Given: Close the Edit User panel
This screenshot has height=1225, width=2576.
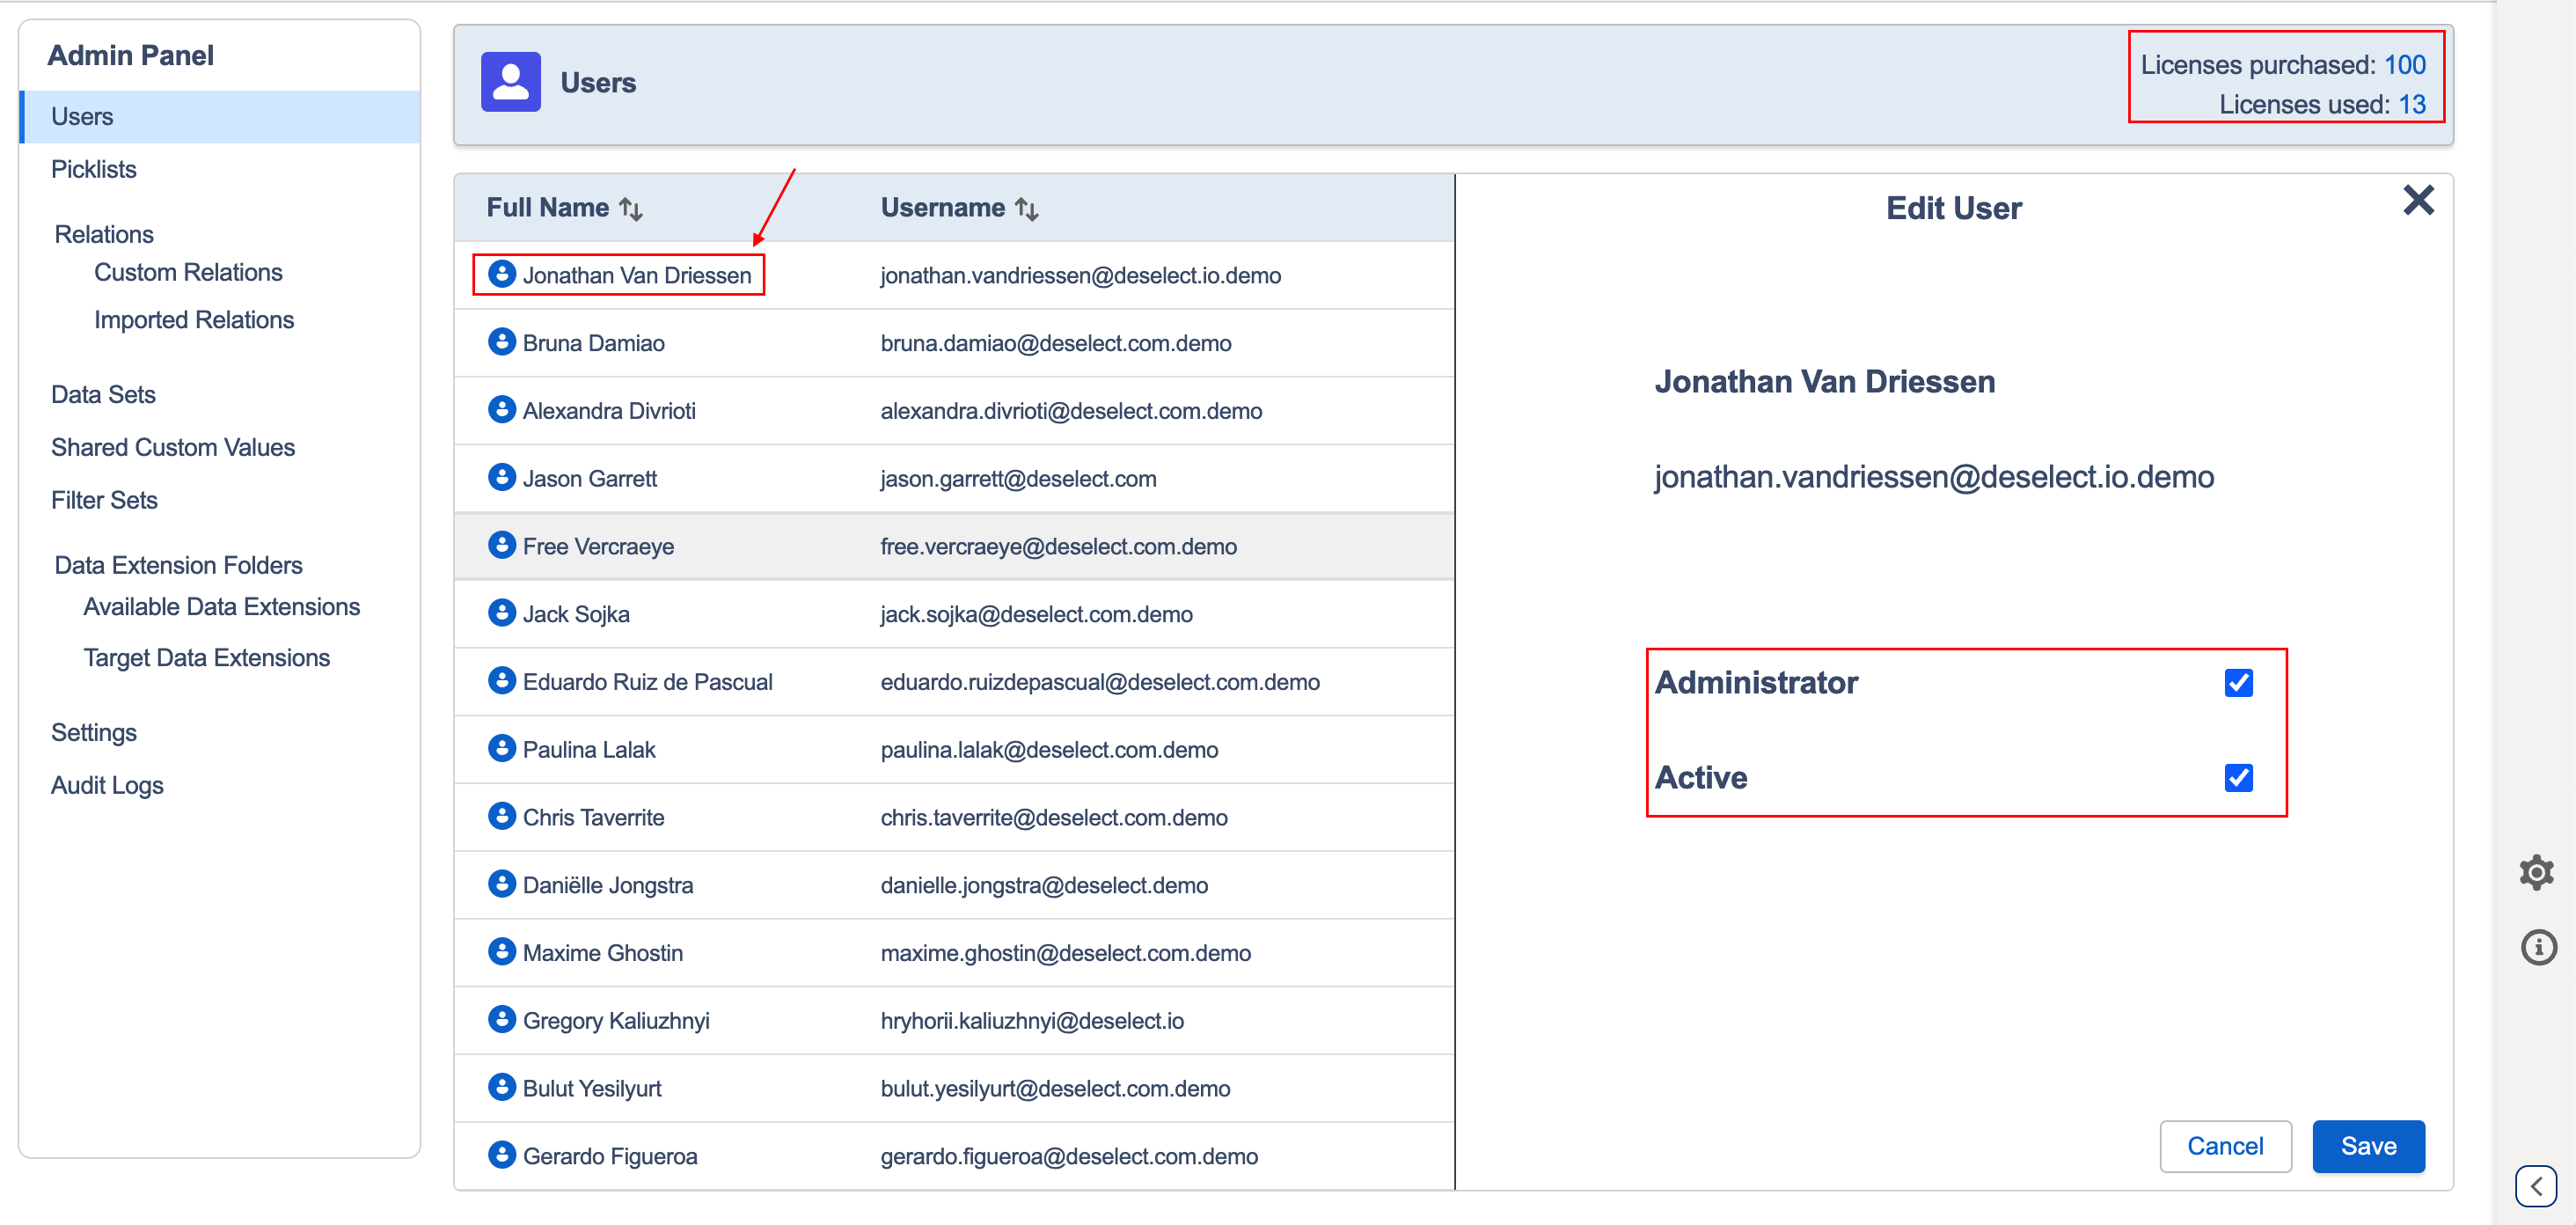Looking at the screenshot, I should (2418, 200).
